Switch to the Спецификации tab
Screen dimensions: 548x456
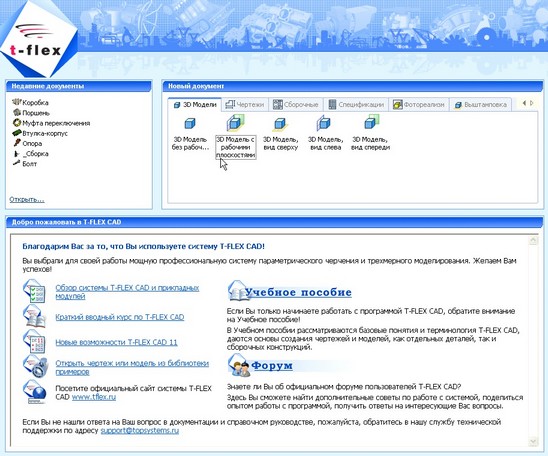click(x=356, y=104)
